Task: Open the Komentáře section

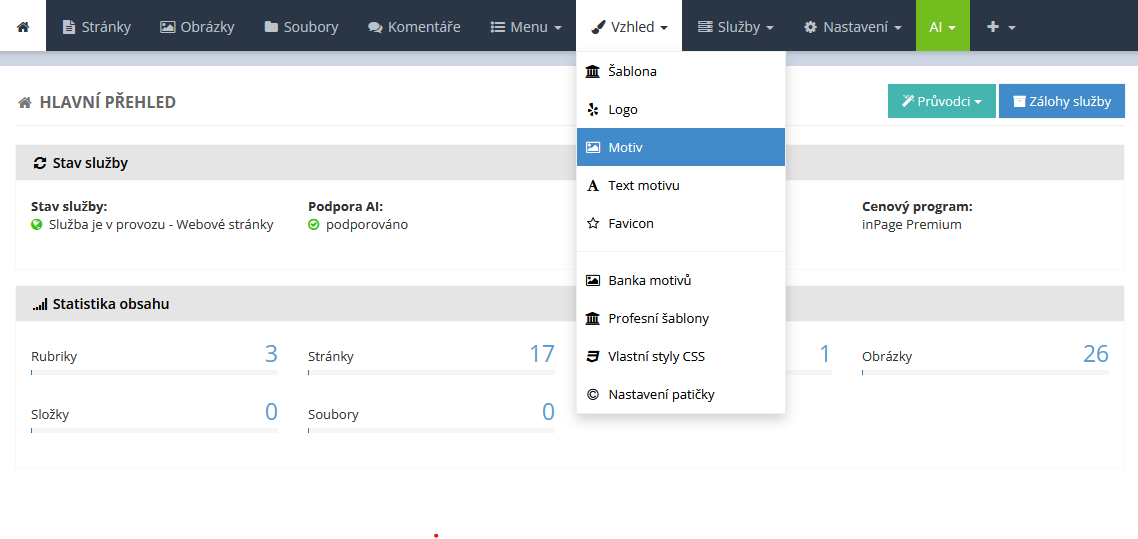Action: 414,27
